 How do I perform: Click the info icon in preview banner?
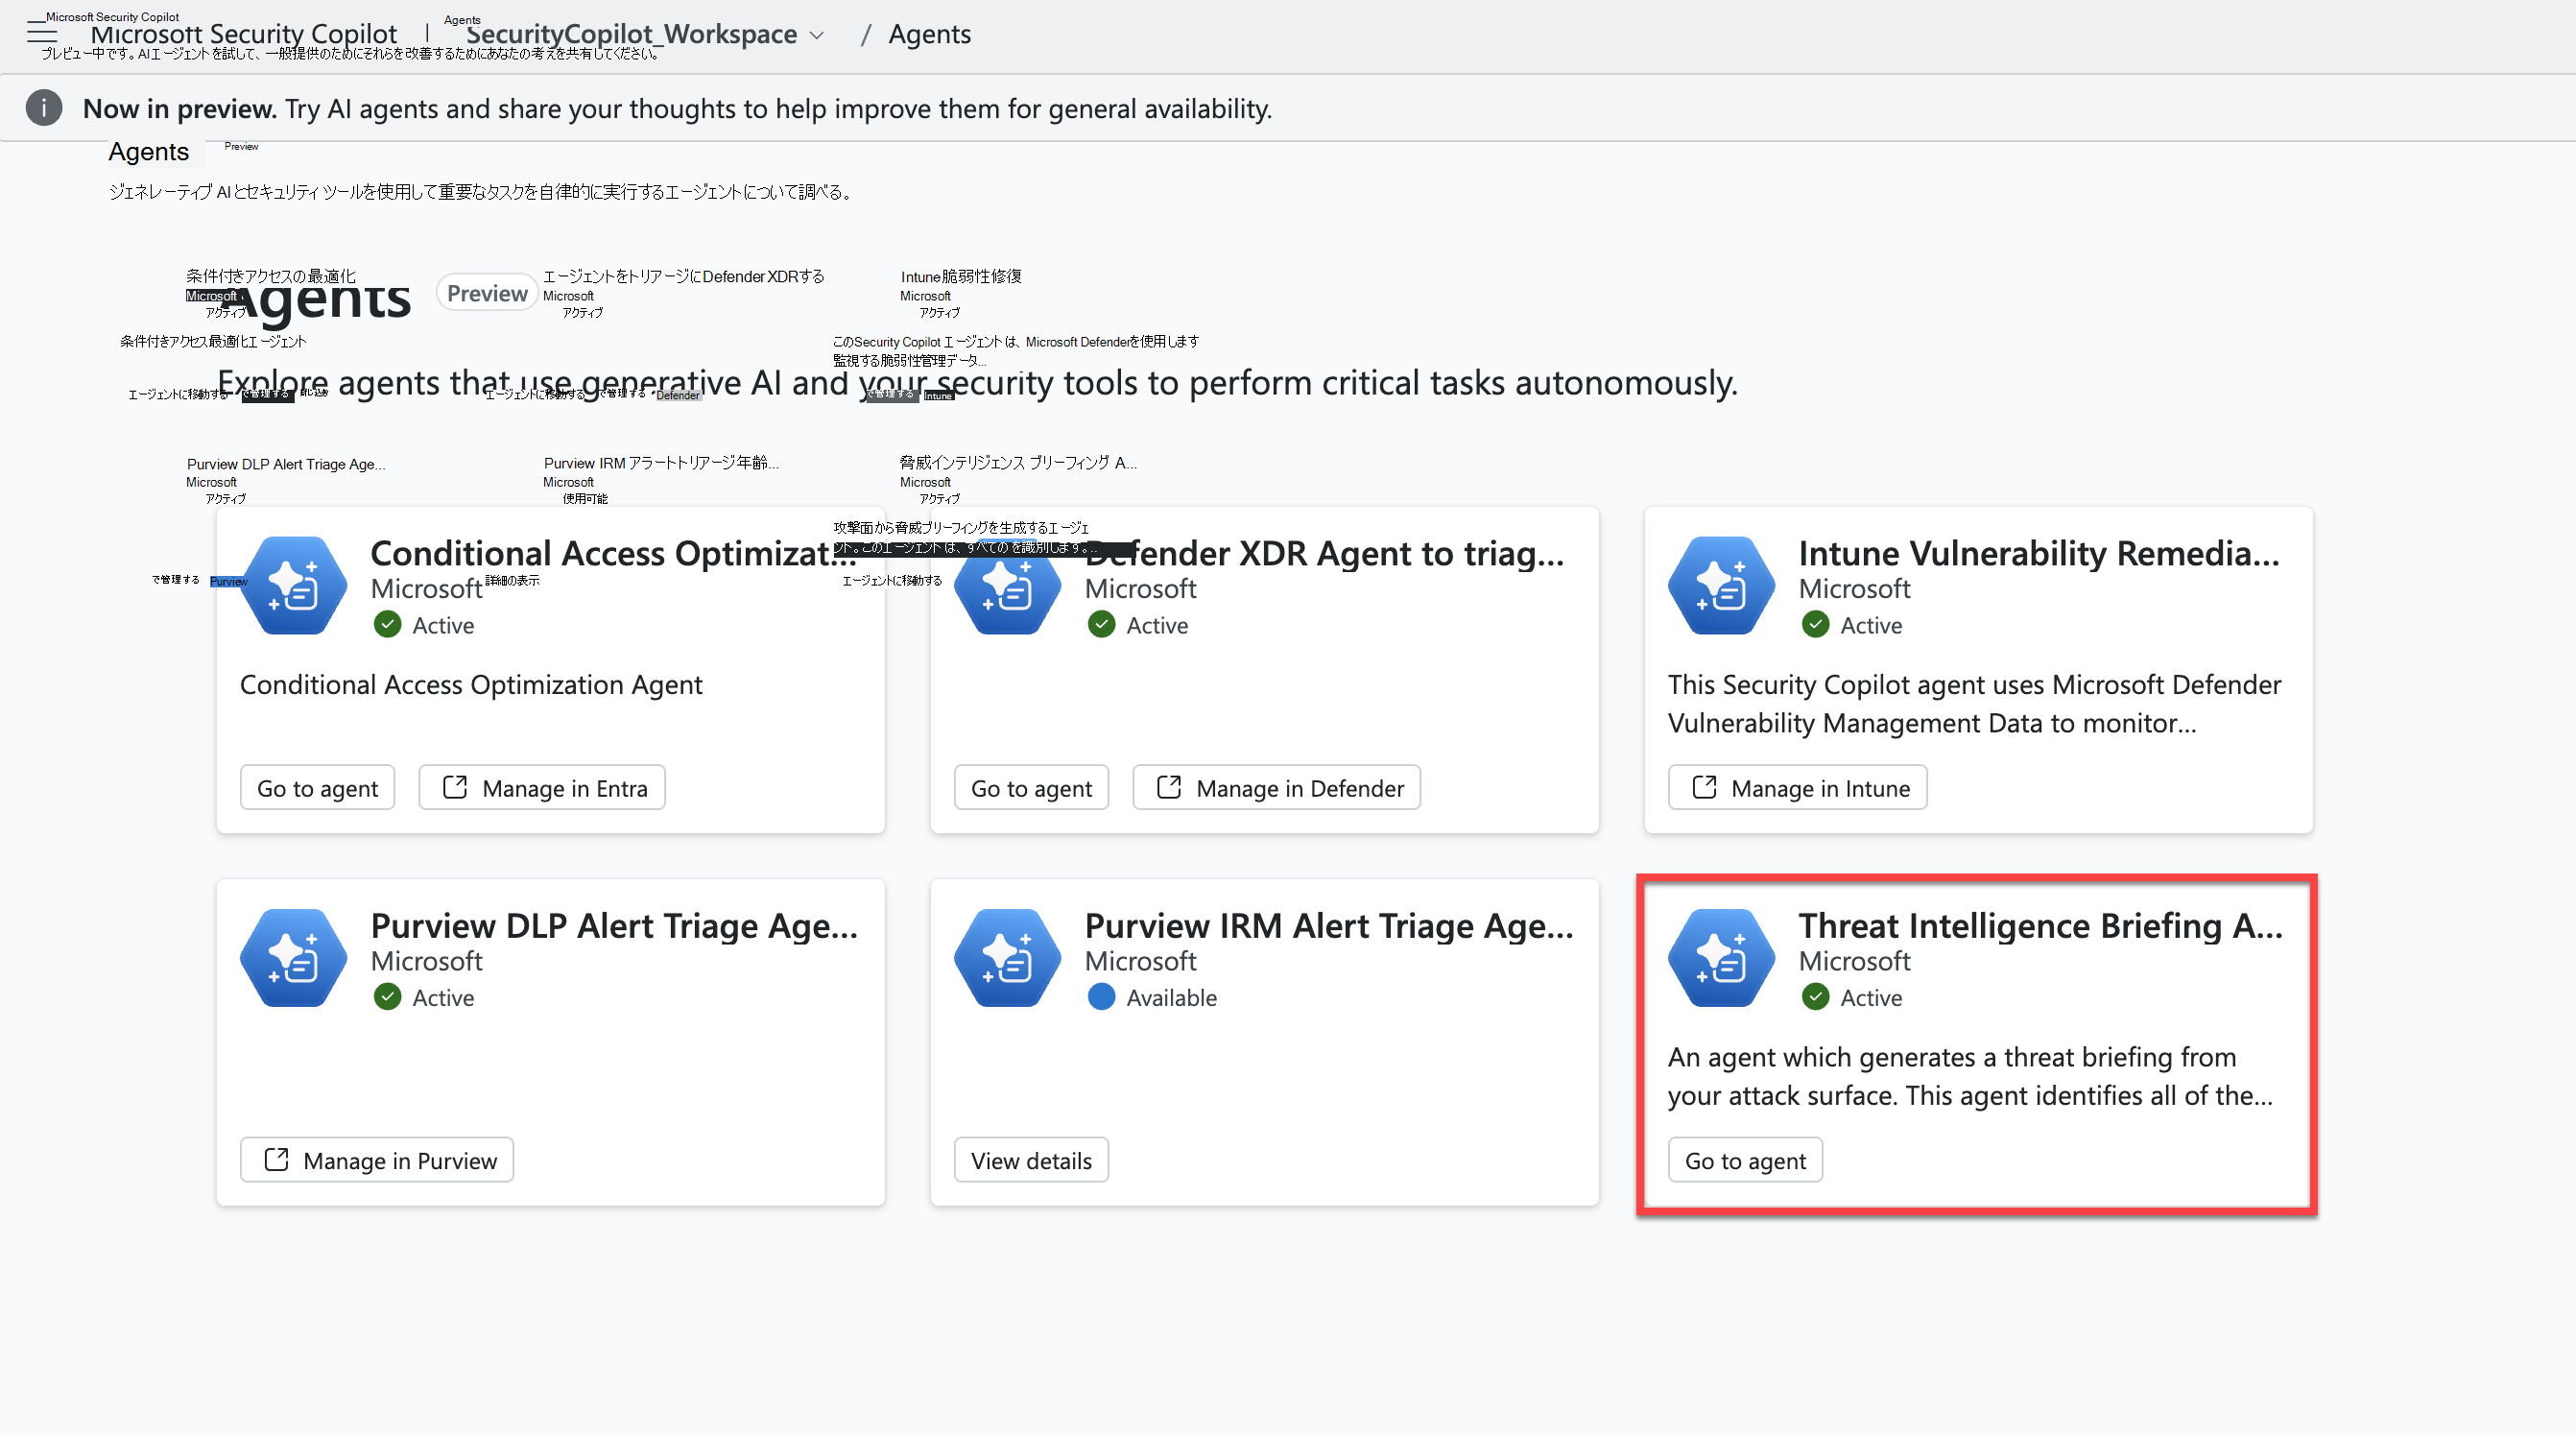click(44, 108)
